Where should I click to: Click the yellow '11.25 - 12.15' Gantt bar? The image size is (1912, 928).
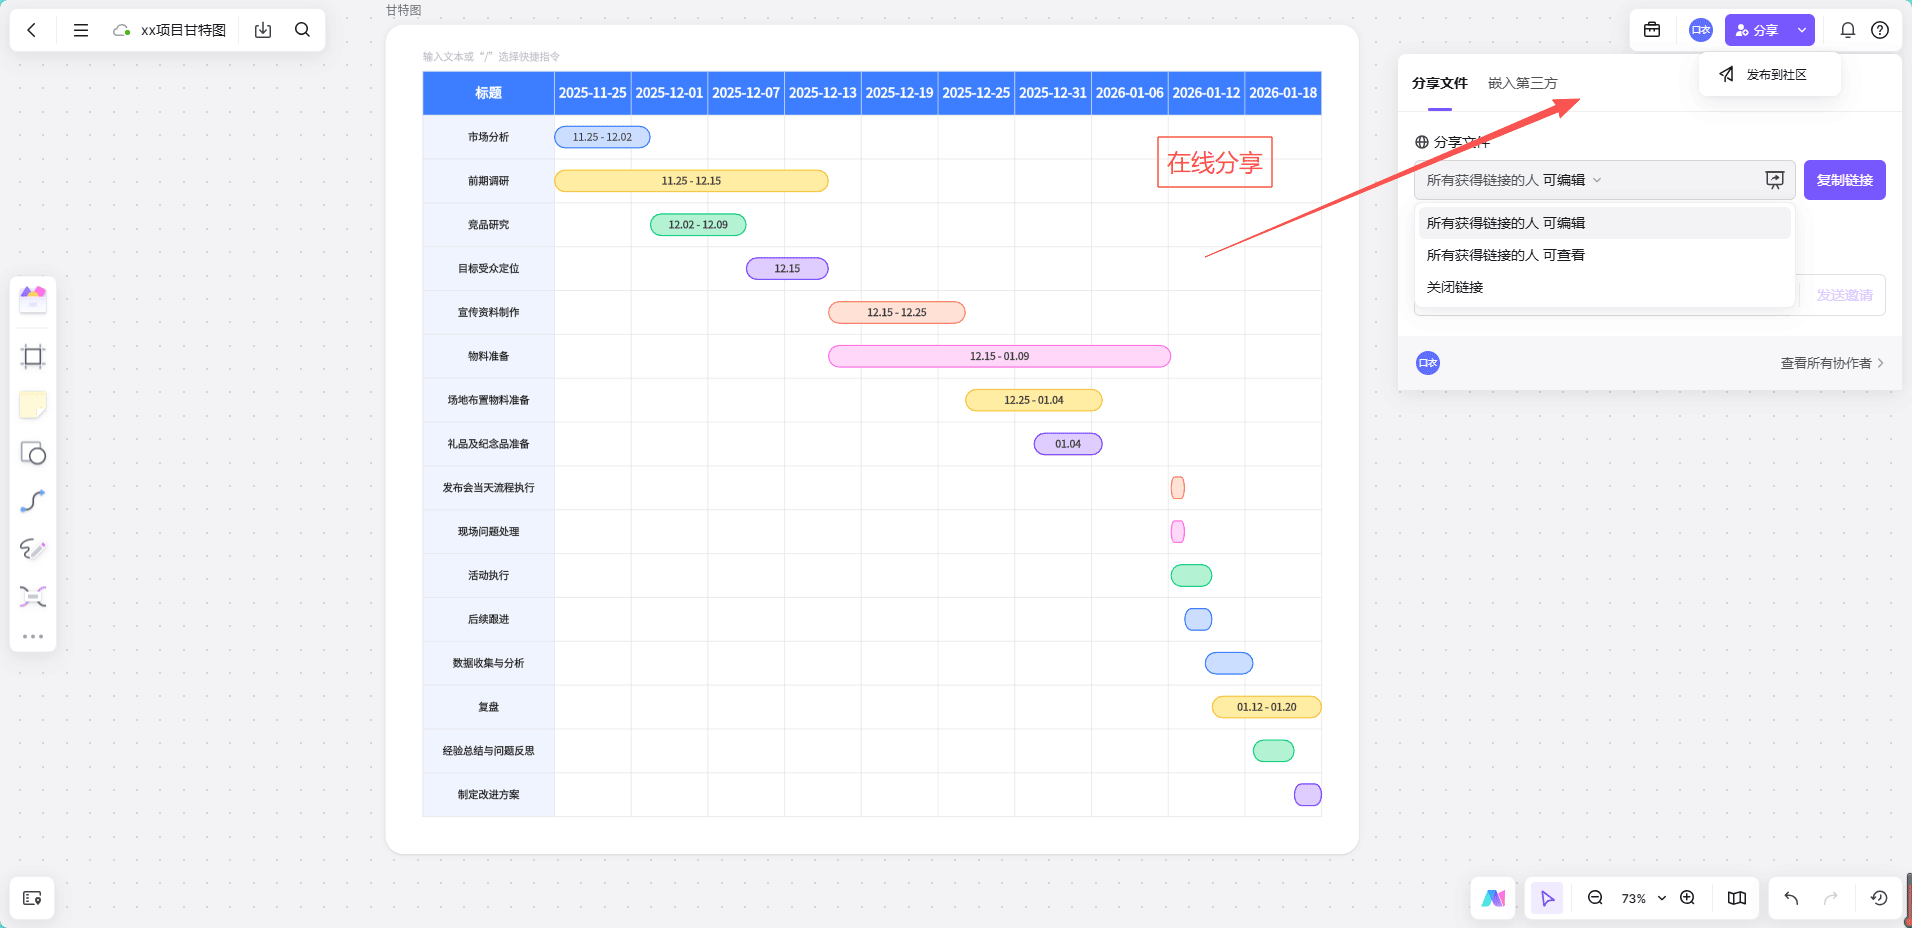691,181
